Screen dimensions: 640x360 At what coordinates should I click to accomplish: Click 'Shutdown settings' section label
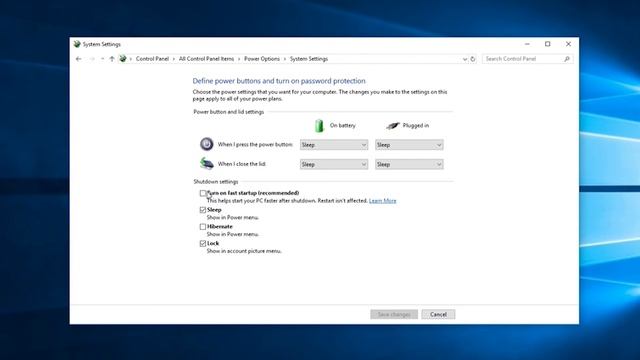[216, 182]
